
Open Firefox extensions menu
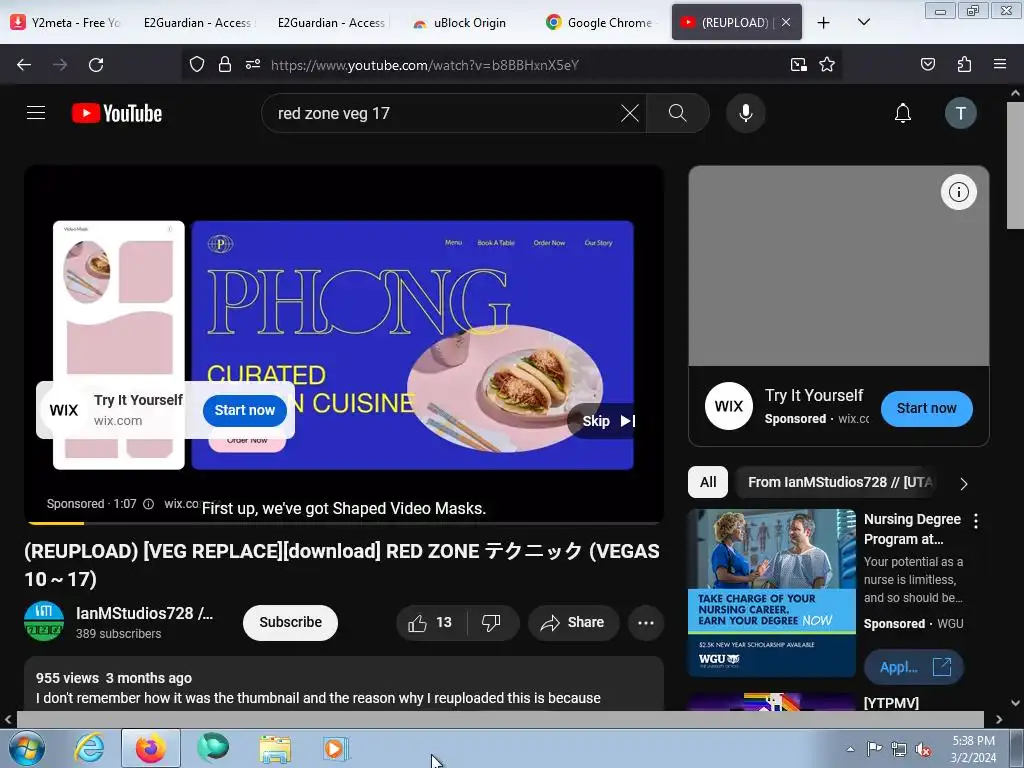coord(964,65)
